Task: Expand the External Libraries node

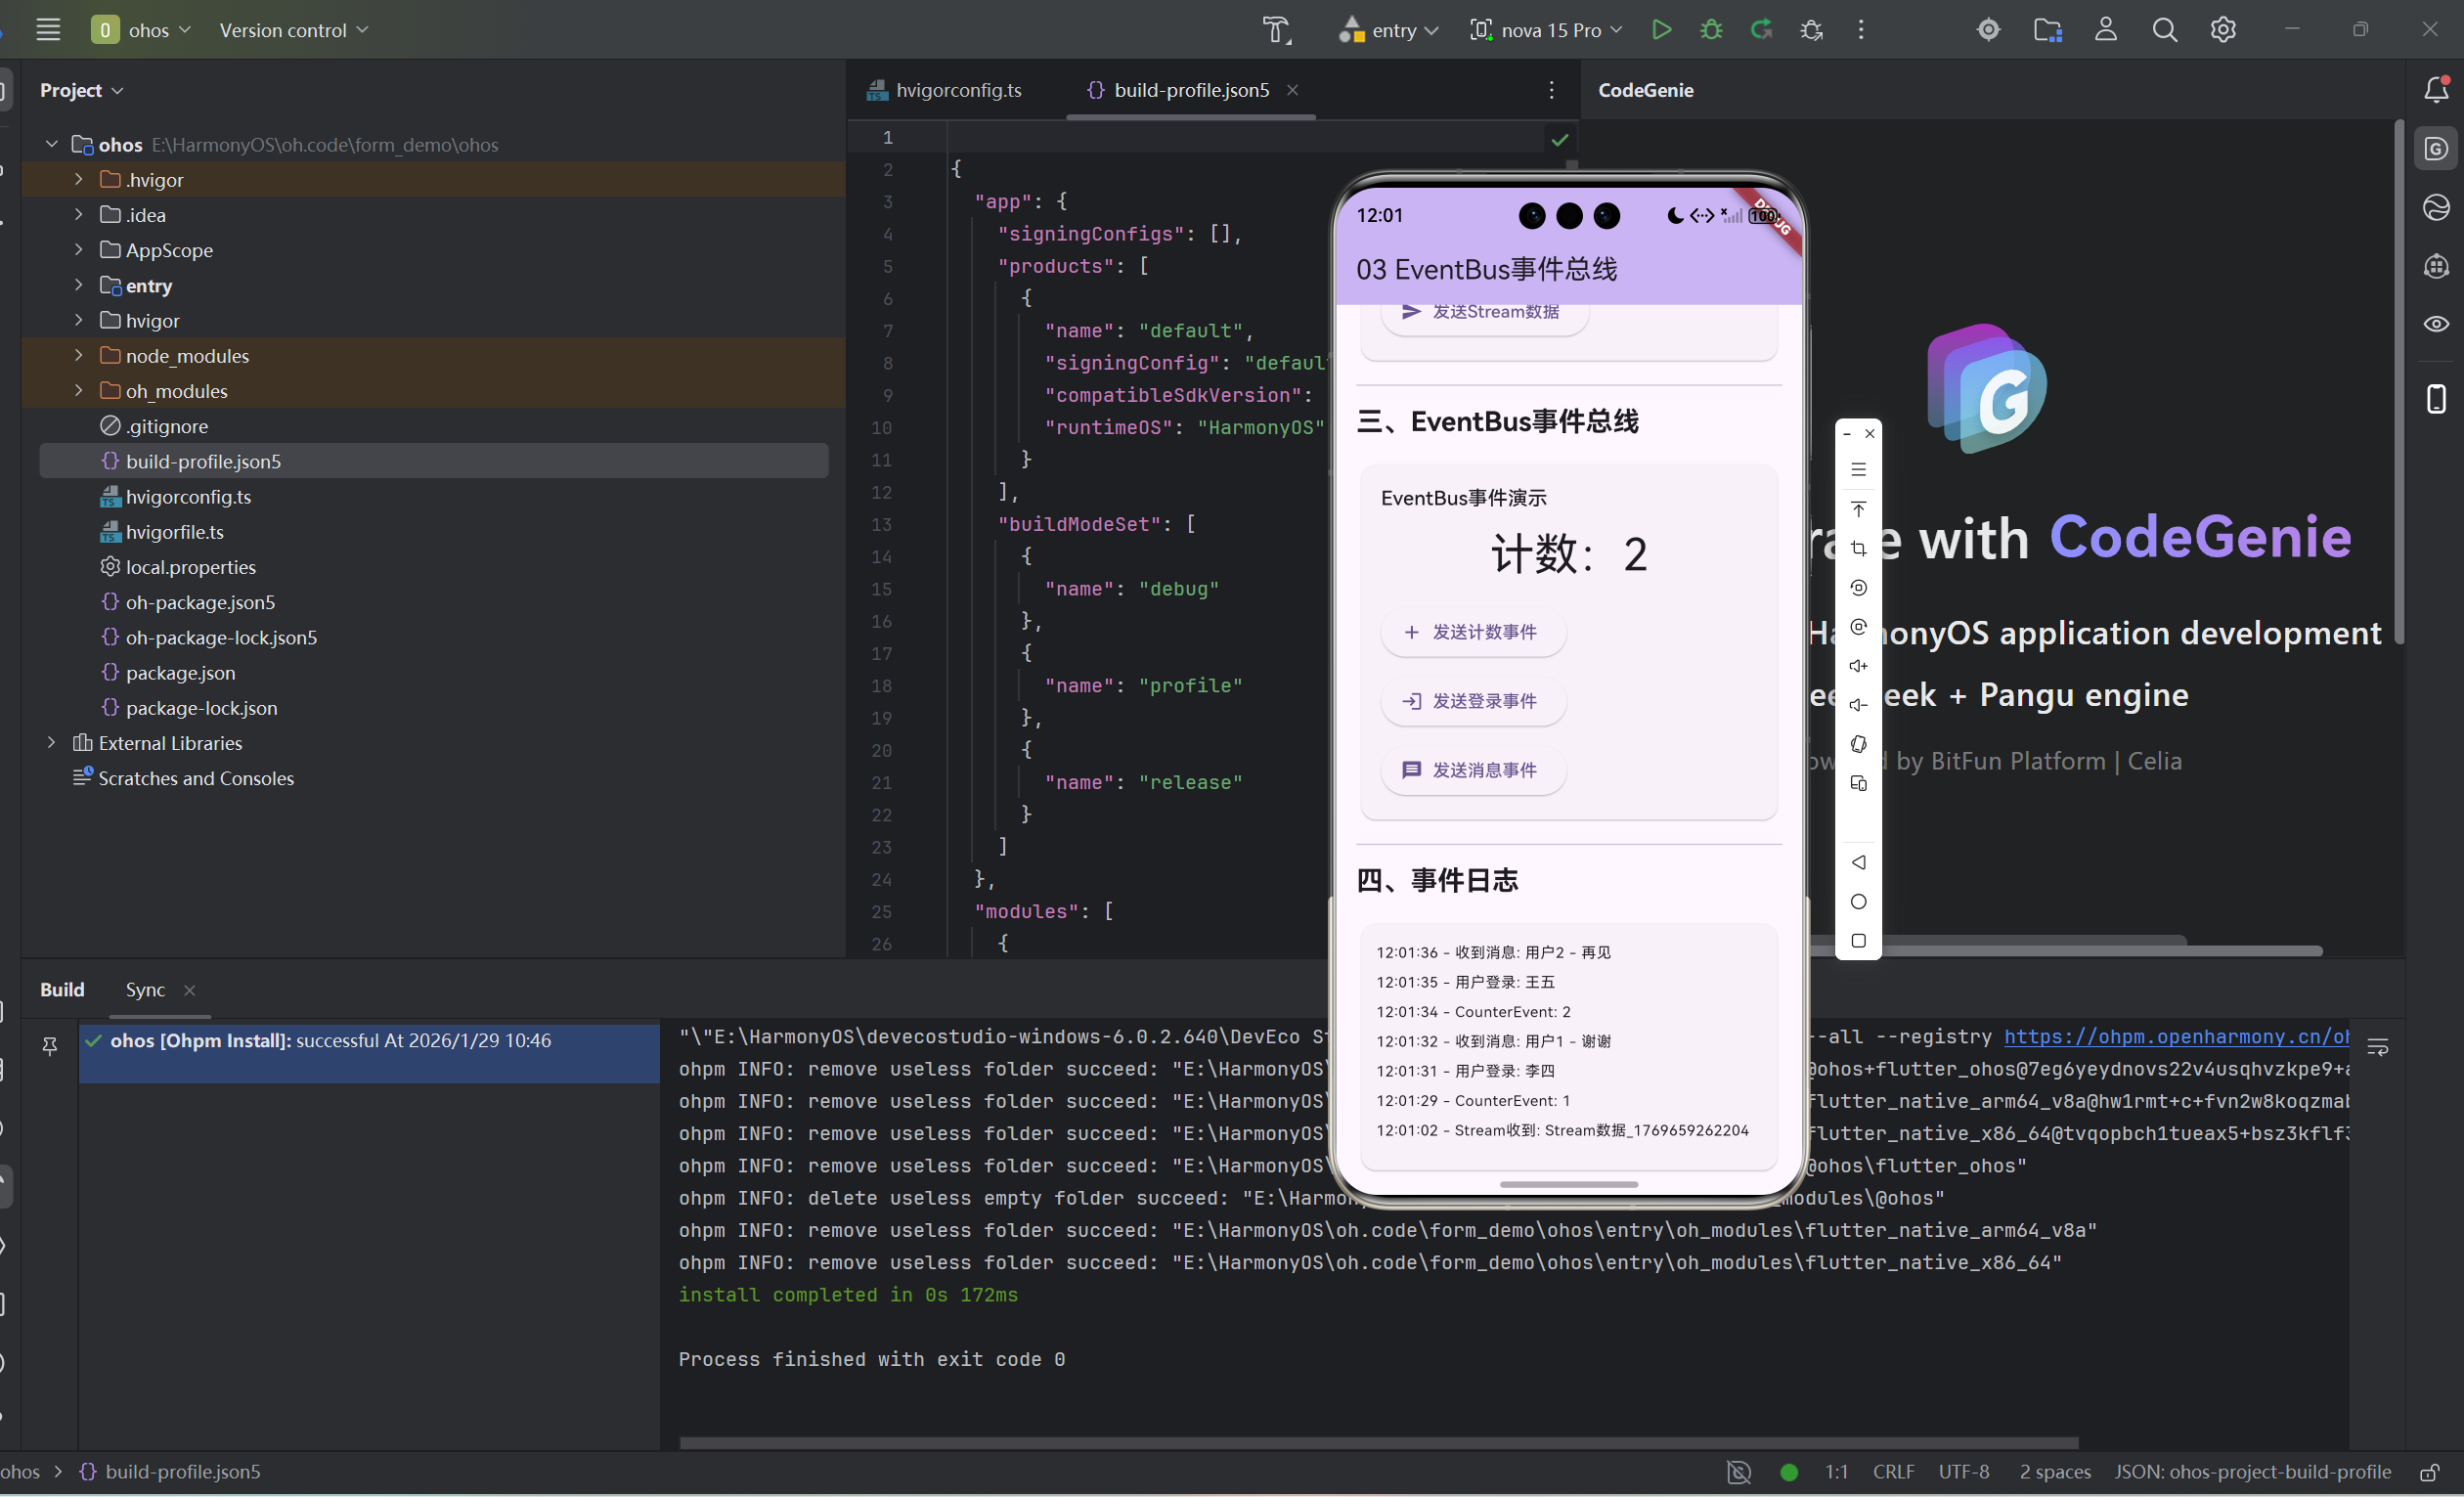Action: coord(52,743)
